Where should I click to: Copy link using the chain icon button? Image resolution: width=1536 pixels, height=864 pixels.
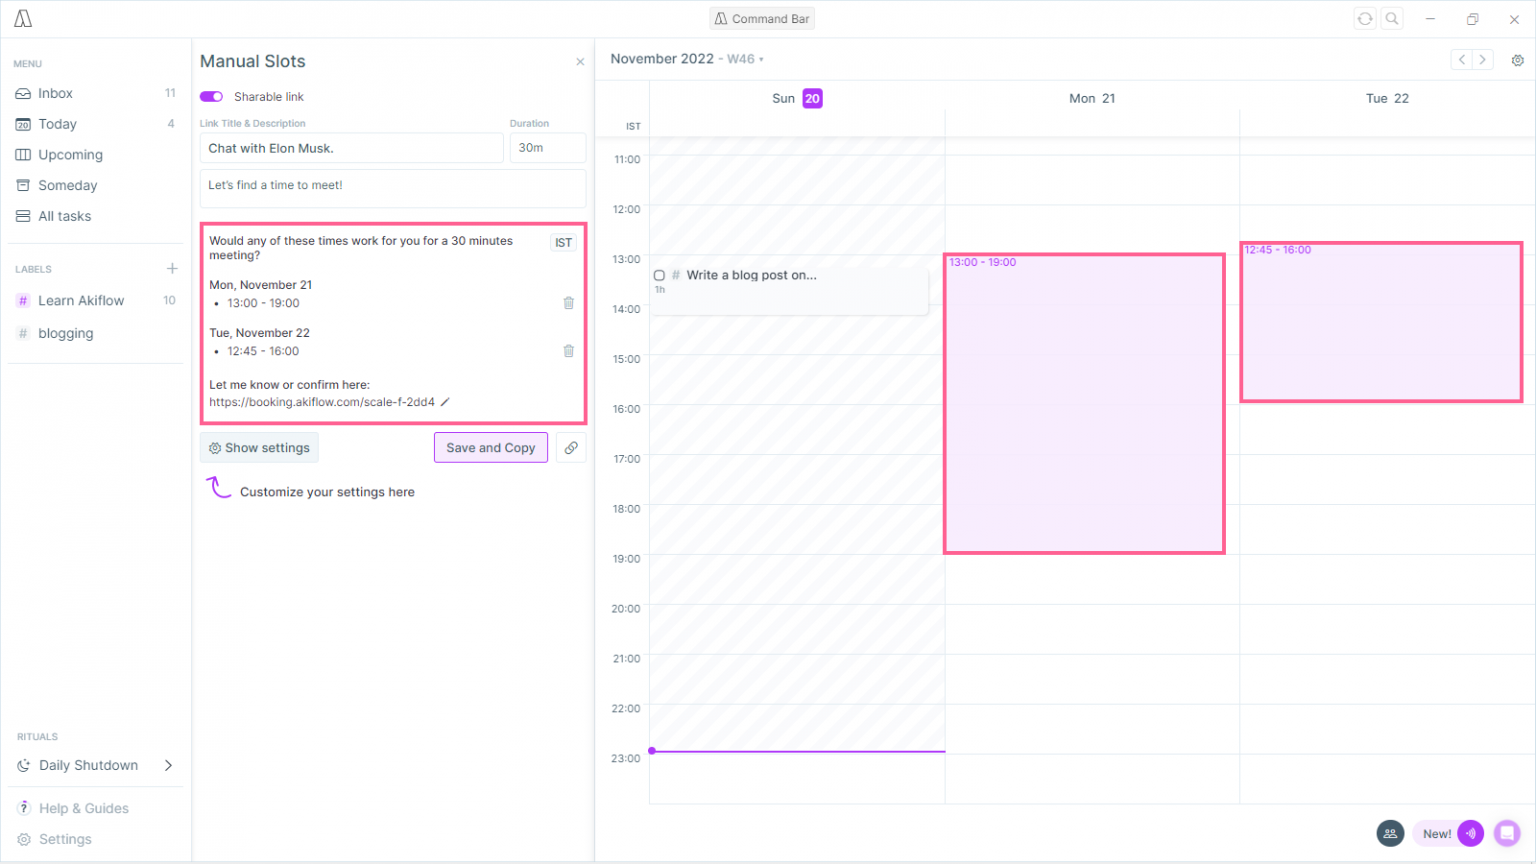571,448
